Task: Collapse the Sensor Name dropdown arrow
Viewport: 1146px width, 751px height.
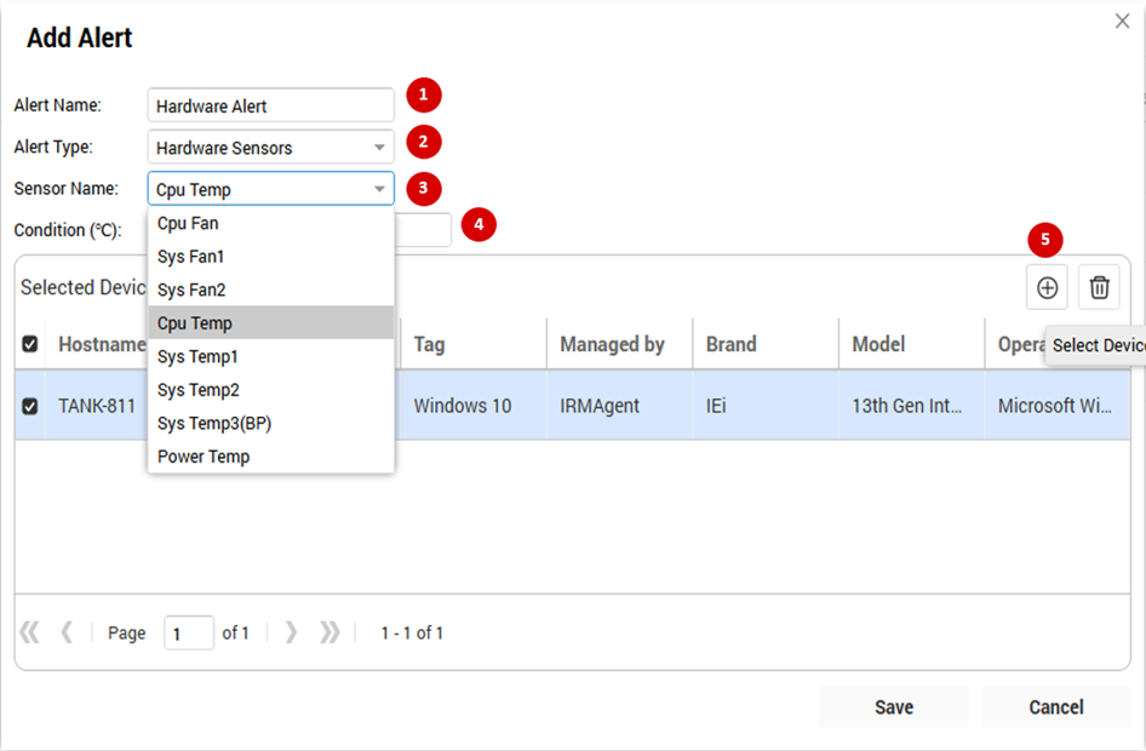Action: pos(379,189)
